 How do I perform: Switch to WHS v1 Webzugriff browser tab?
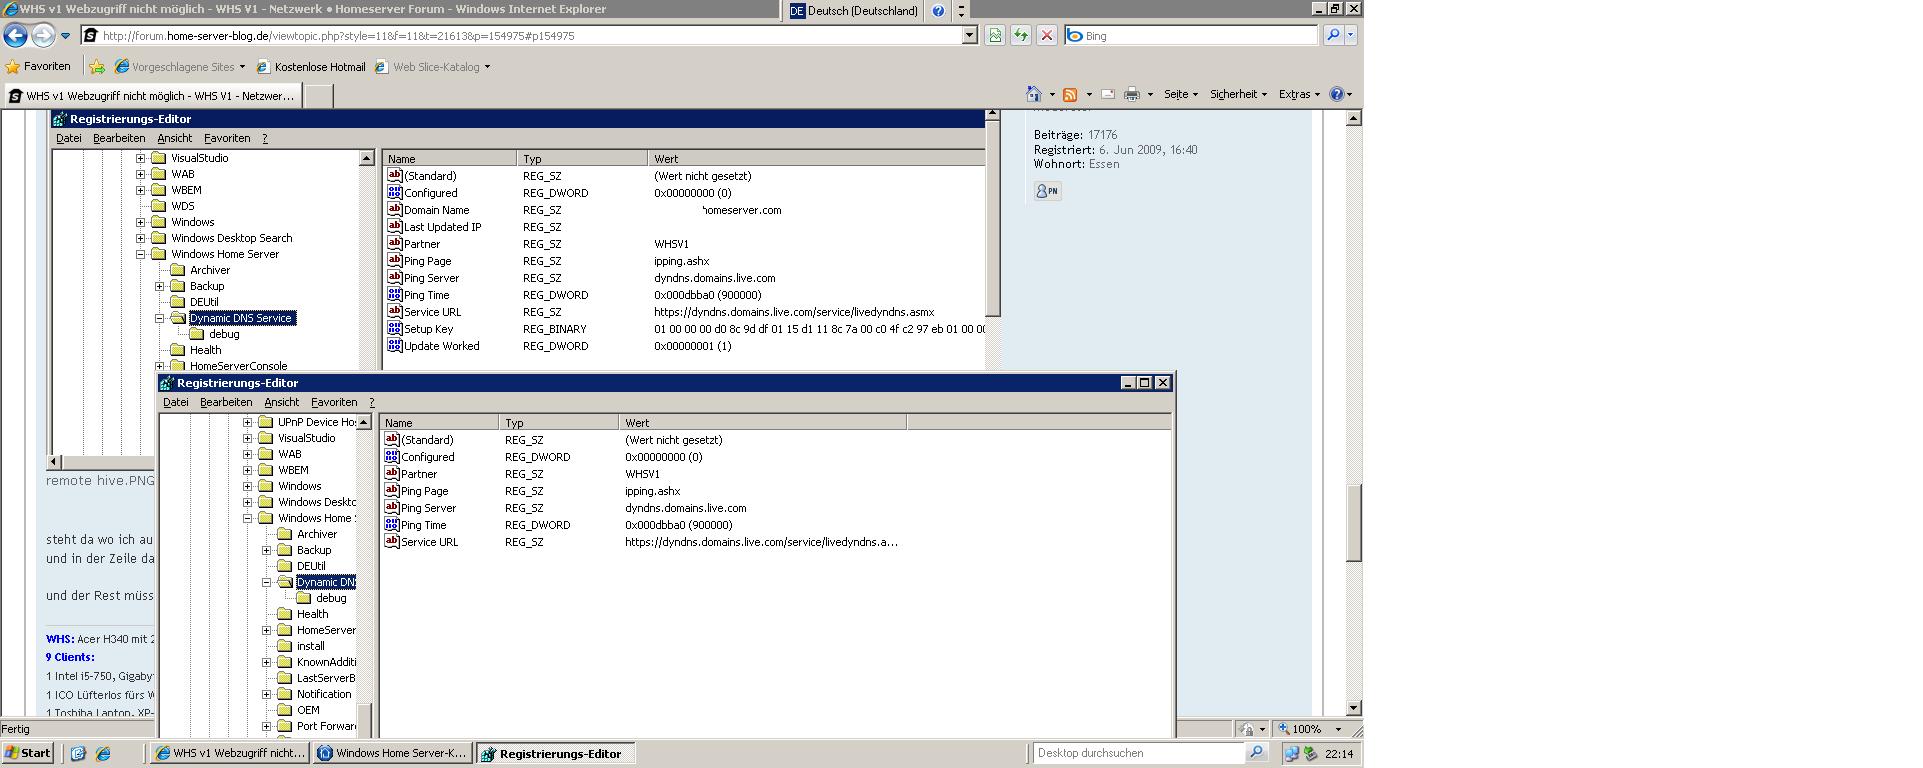(151, 96)
